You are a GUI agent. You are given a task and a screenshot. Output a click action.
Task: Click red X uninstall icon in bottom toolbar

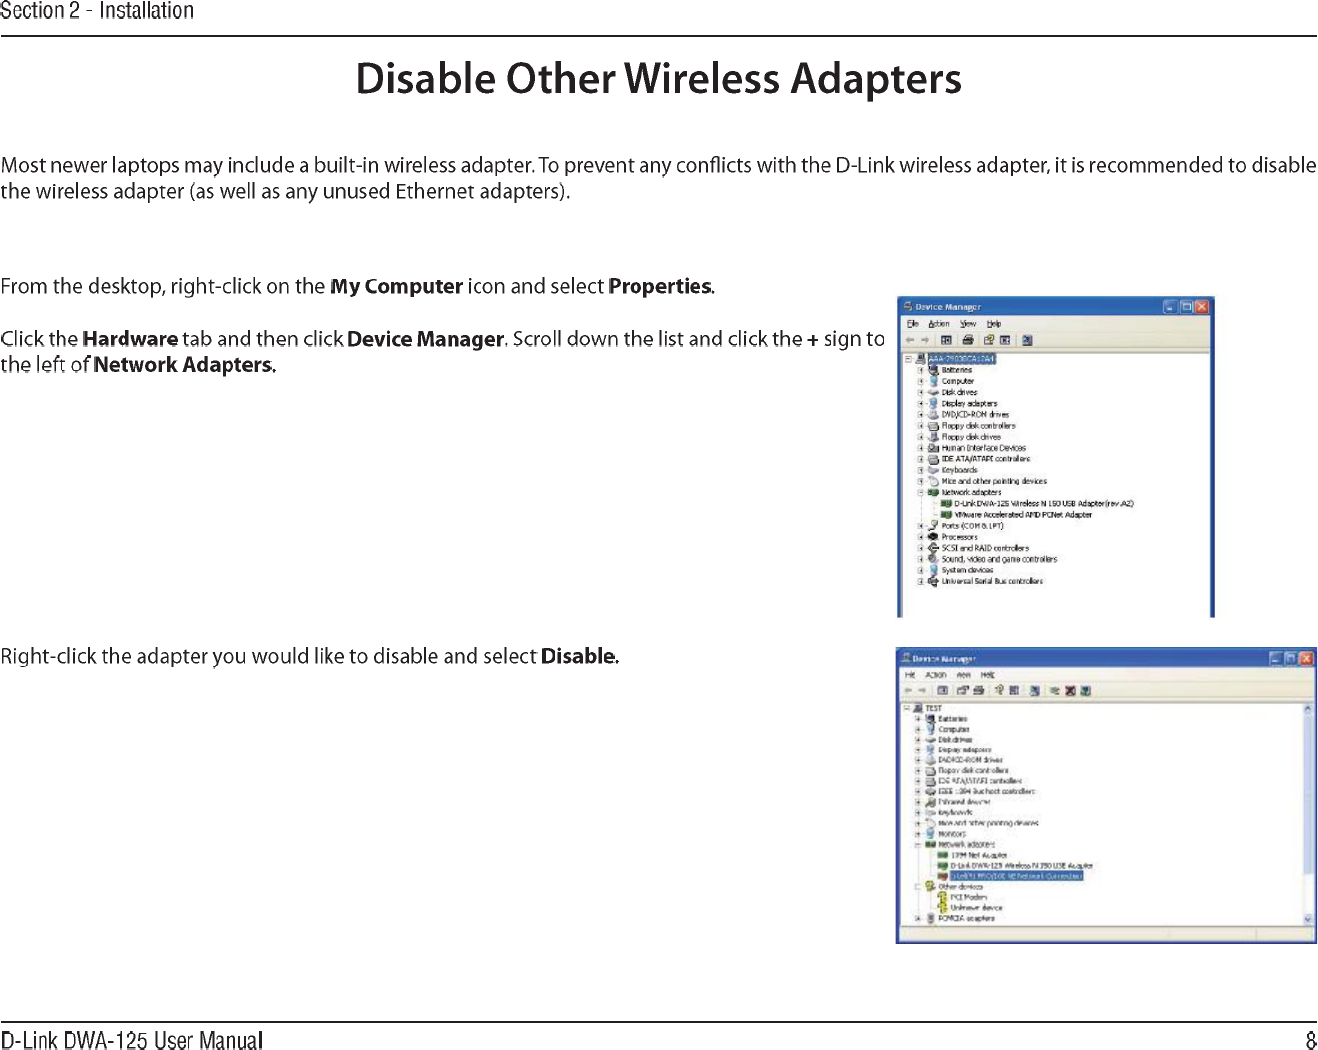[x=1071, y=690]
